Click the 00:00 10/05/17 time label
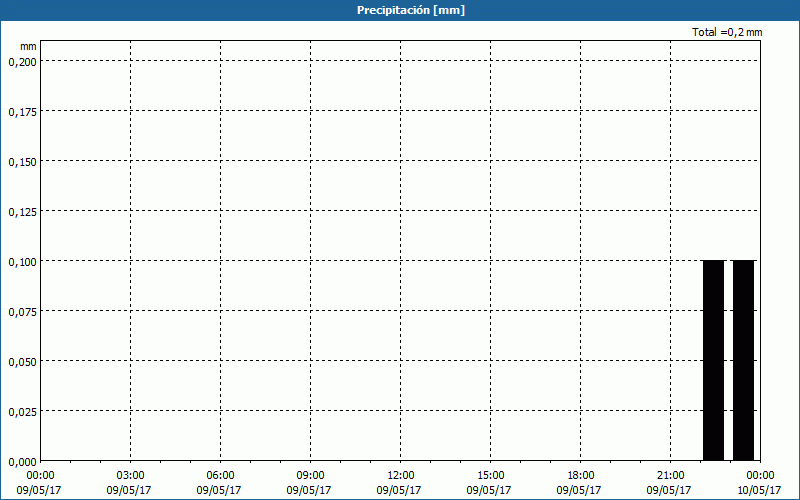Viewport: 800px width, 500px height. [x=760, y=483]
